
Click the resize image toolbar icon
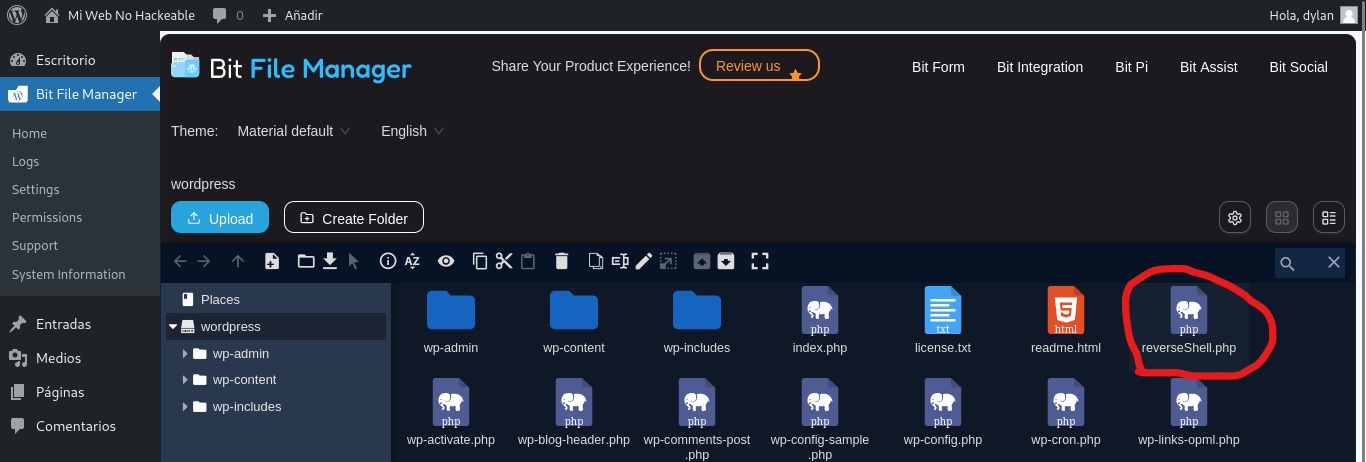click(668, 261)
